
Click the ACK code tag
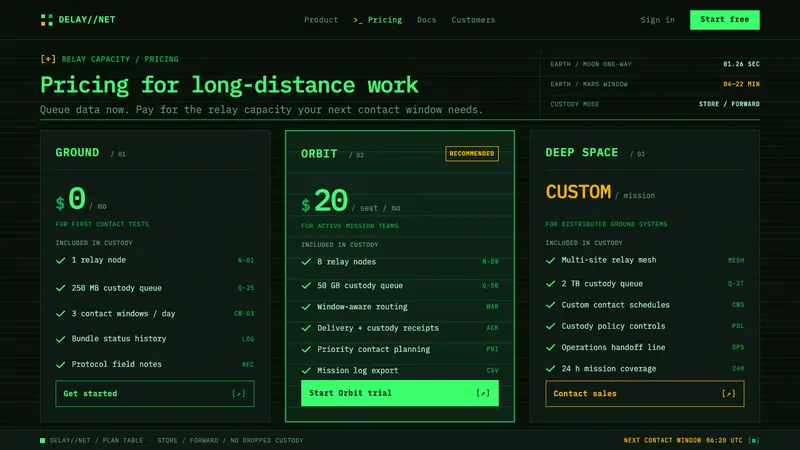(492, 328)
